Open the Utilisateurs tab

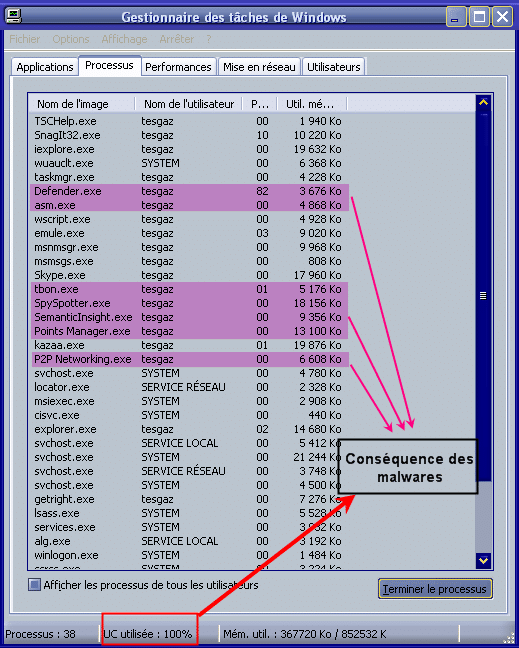(333, 67)
